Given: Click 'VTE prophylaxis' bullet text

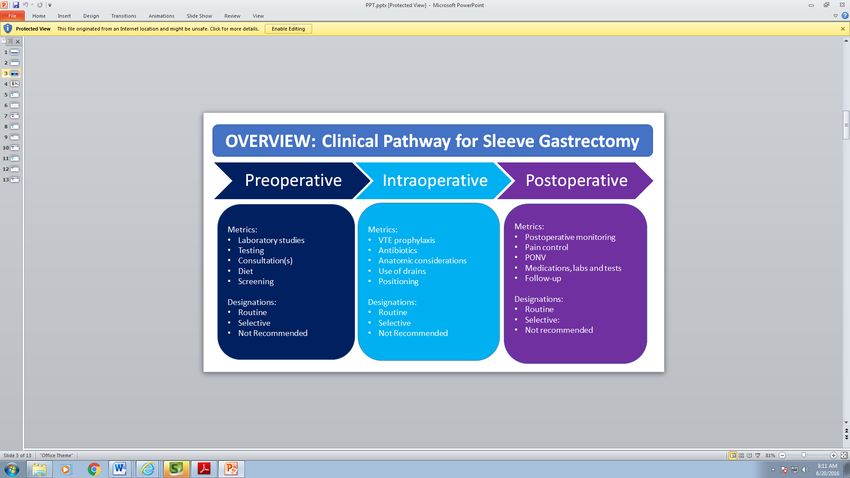Looking at the screenshot, I should click(407, 240).
